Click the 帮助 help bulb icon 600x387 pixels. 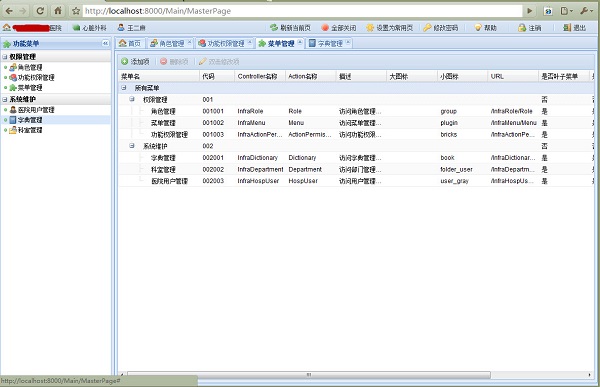pos(478,28)
